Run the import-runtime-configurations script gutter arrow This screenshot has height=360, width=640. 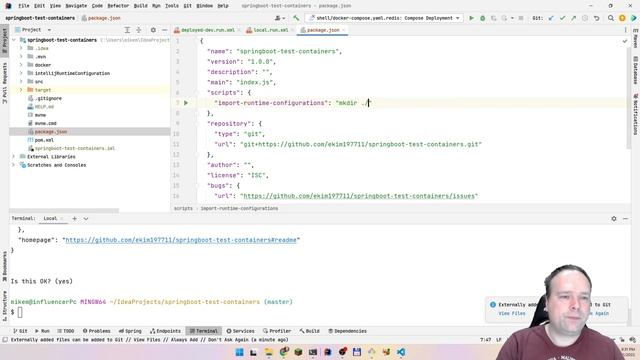186,103
